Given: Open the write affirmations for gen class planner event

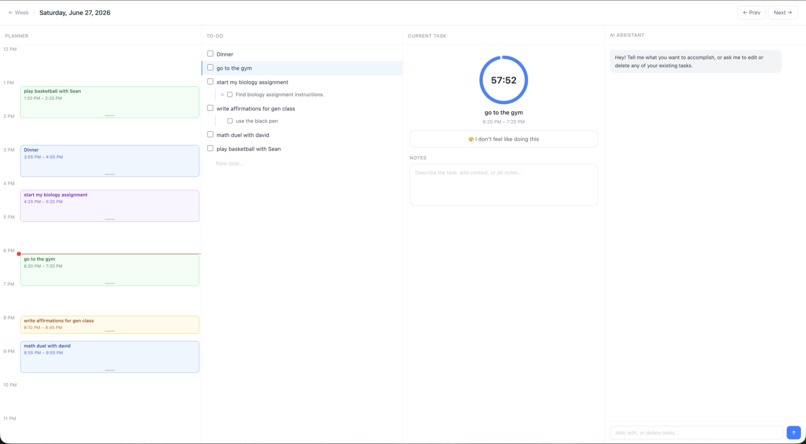Looking at the screenshot, I should coord(109,325).
